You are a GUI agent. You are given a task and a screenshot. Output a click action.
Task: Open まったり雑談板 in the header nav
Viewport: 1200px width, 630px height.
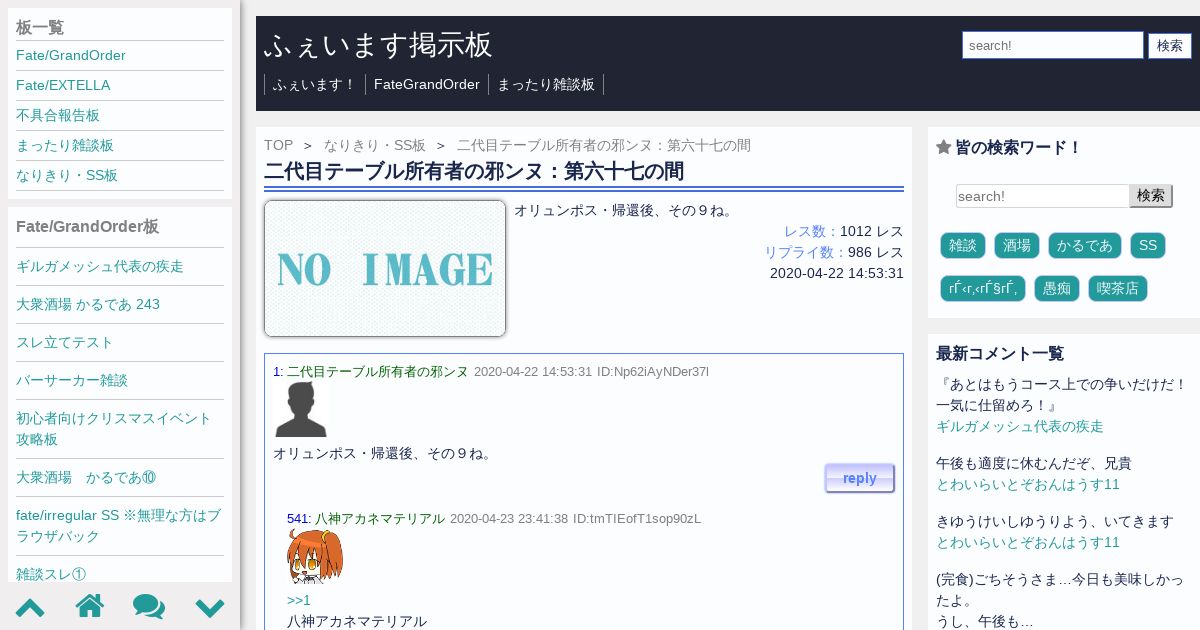tap(546, 84)
